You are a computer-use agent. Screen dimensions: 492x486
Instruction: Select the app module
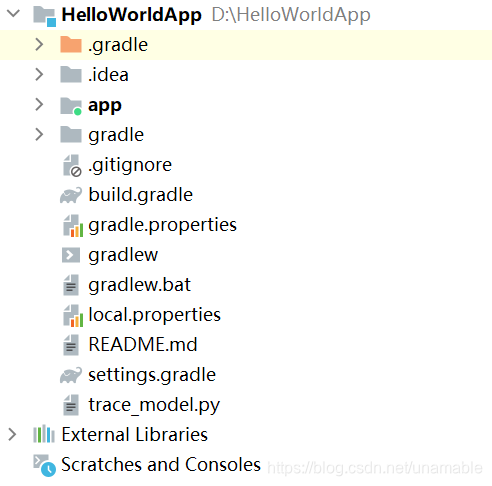(x=105, y=106)
